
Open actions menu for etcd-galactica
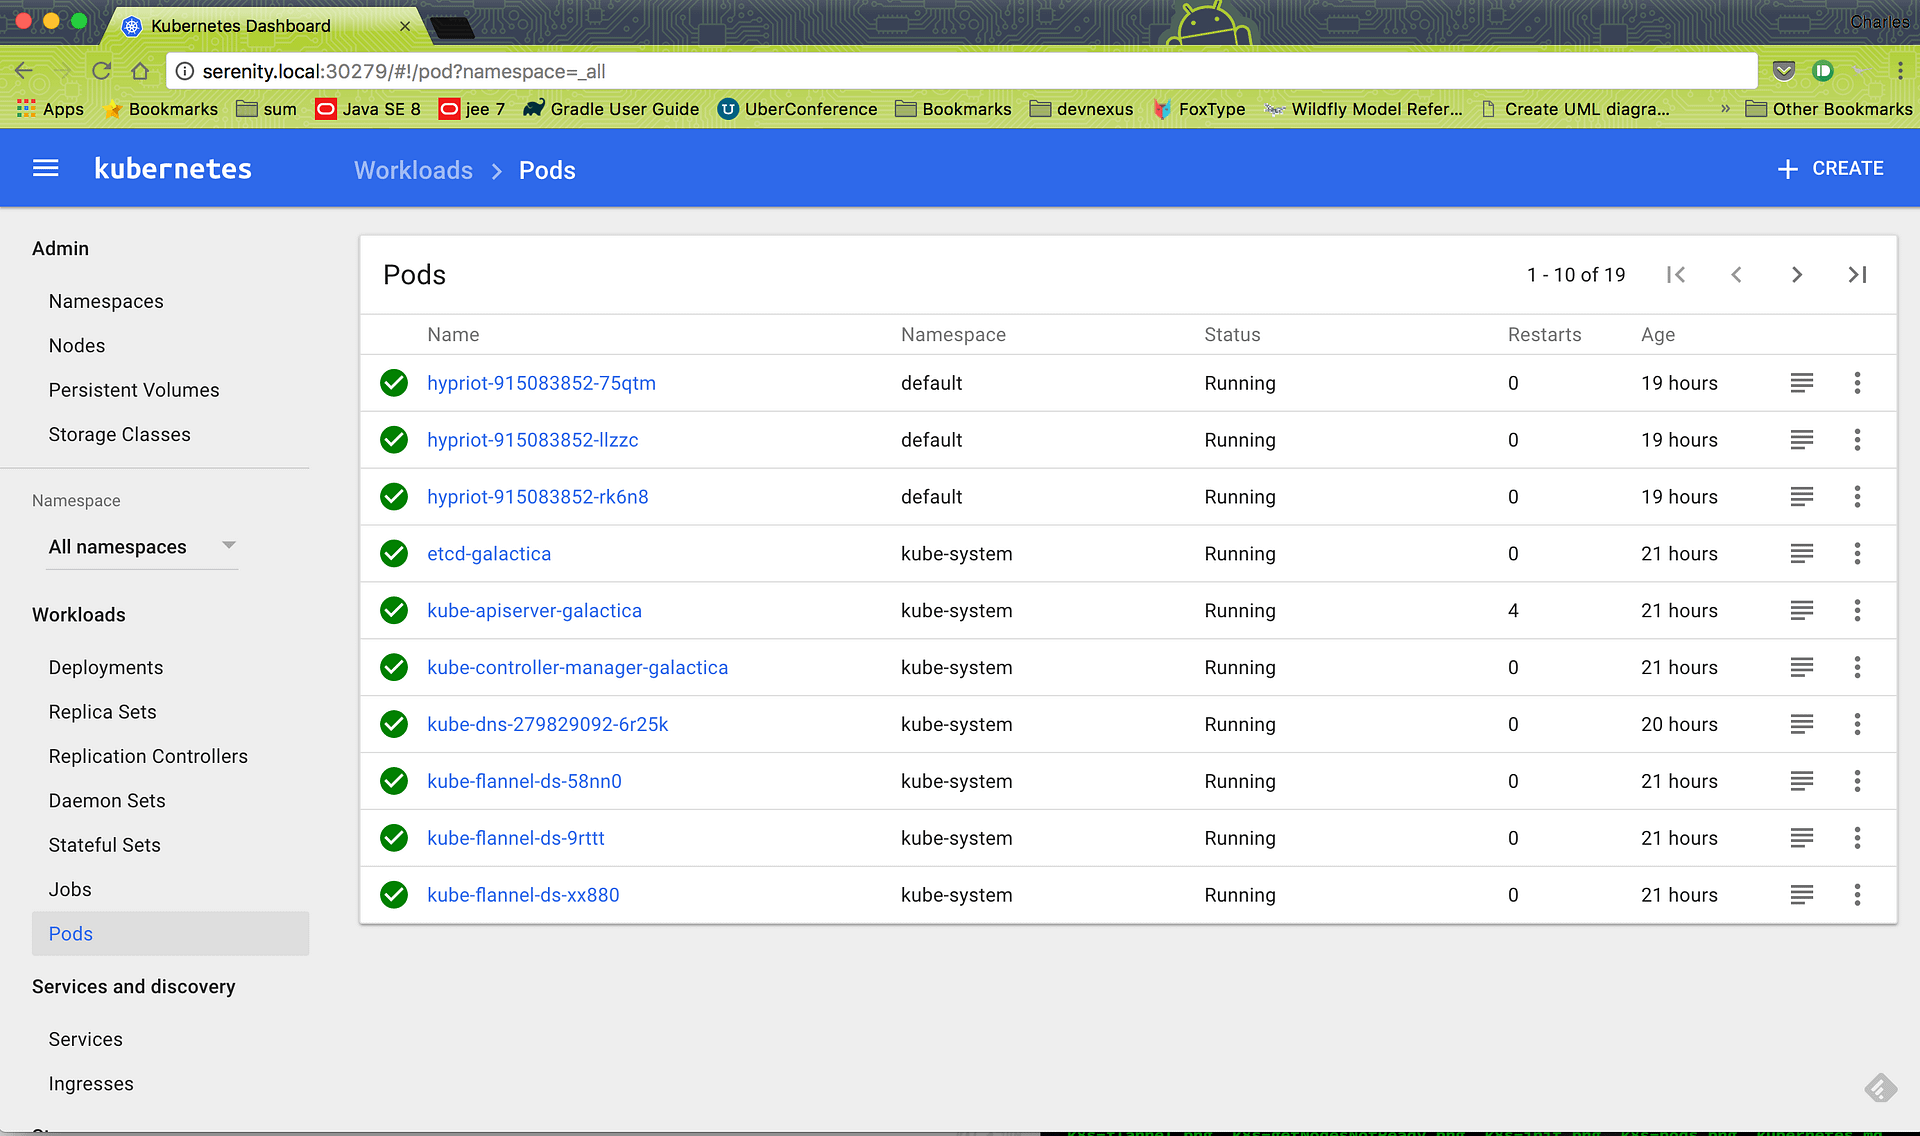[1857, 554]
